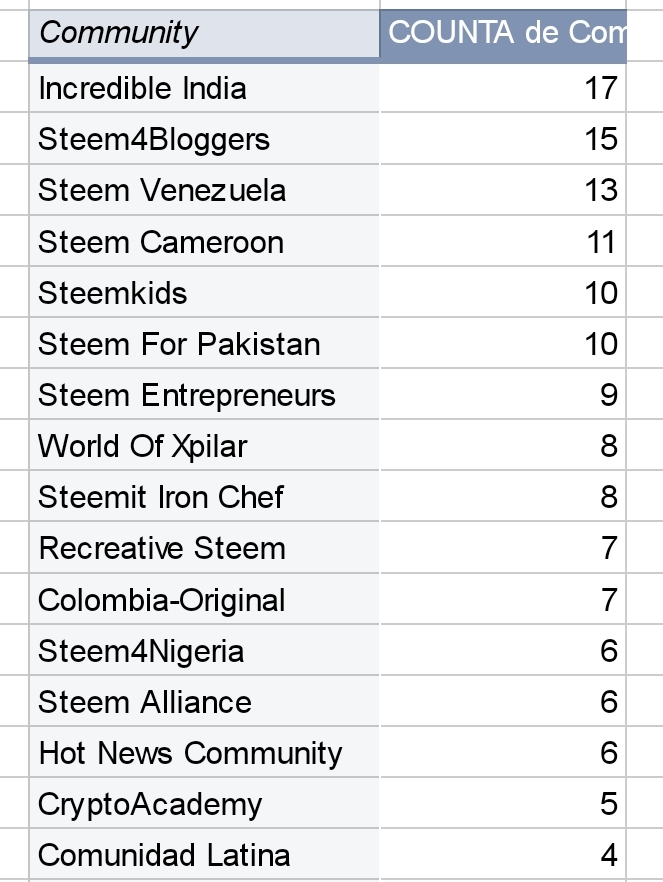
Task: Click the Colombia-Original cell
Action: (204, 598)
